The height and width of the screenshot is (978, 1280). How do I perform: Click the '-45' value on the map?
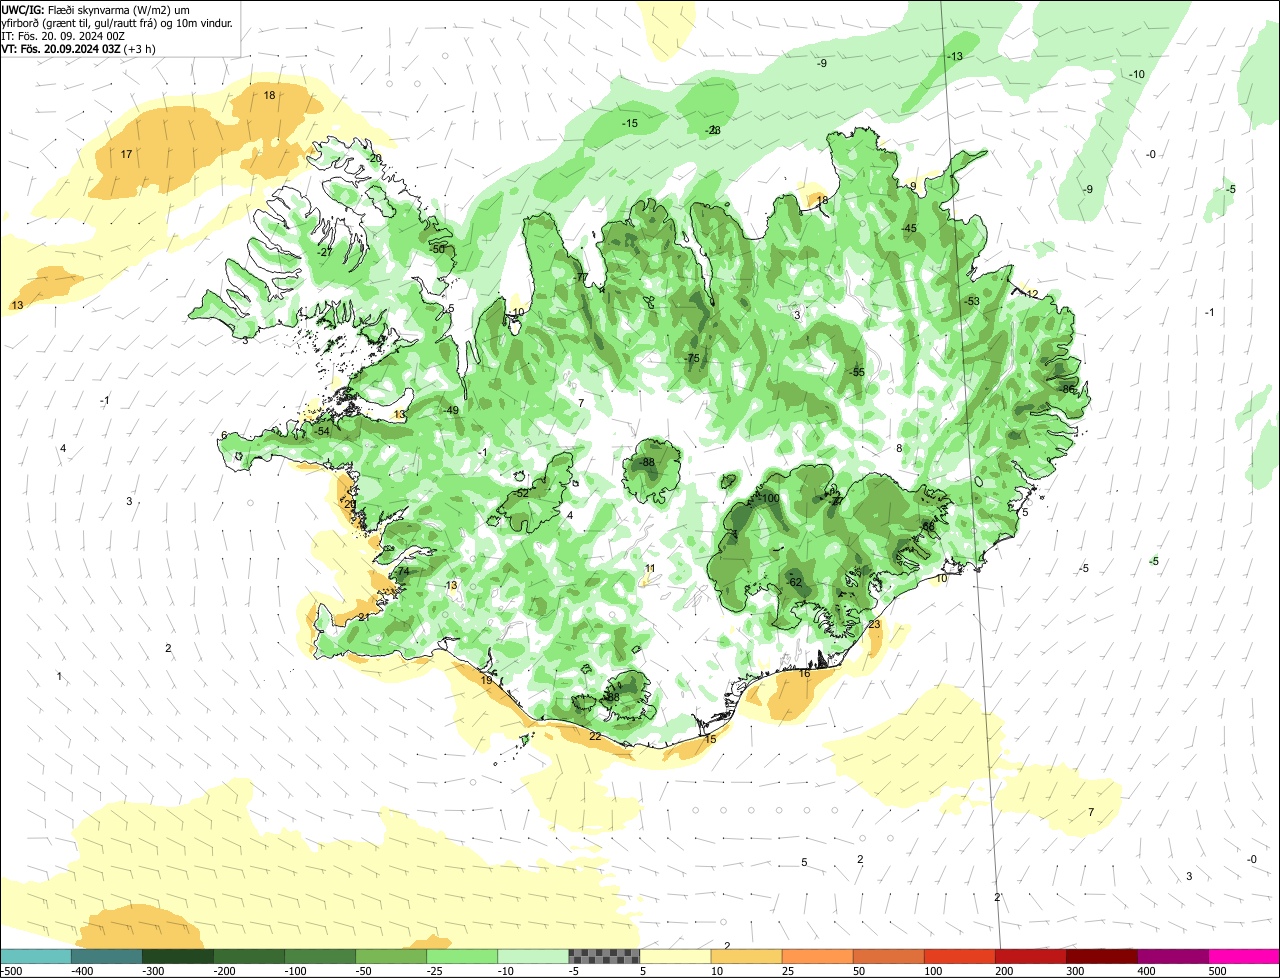point(909,228)
